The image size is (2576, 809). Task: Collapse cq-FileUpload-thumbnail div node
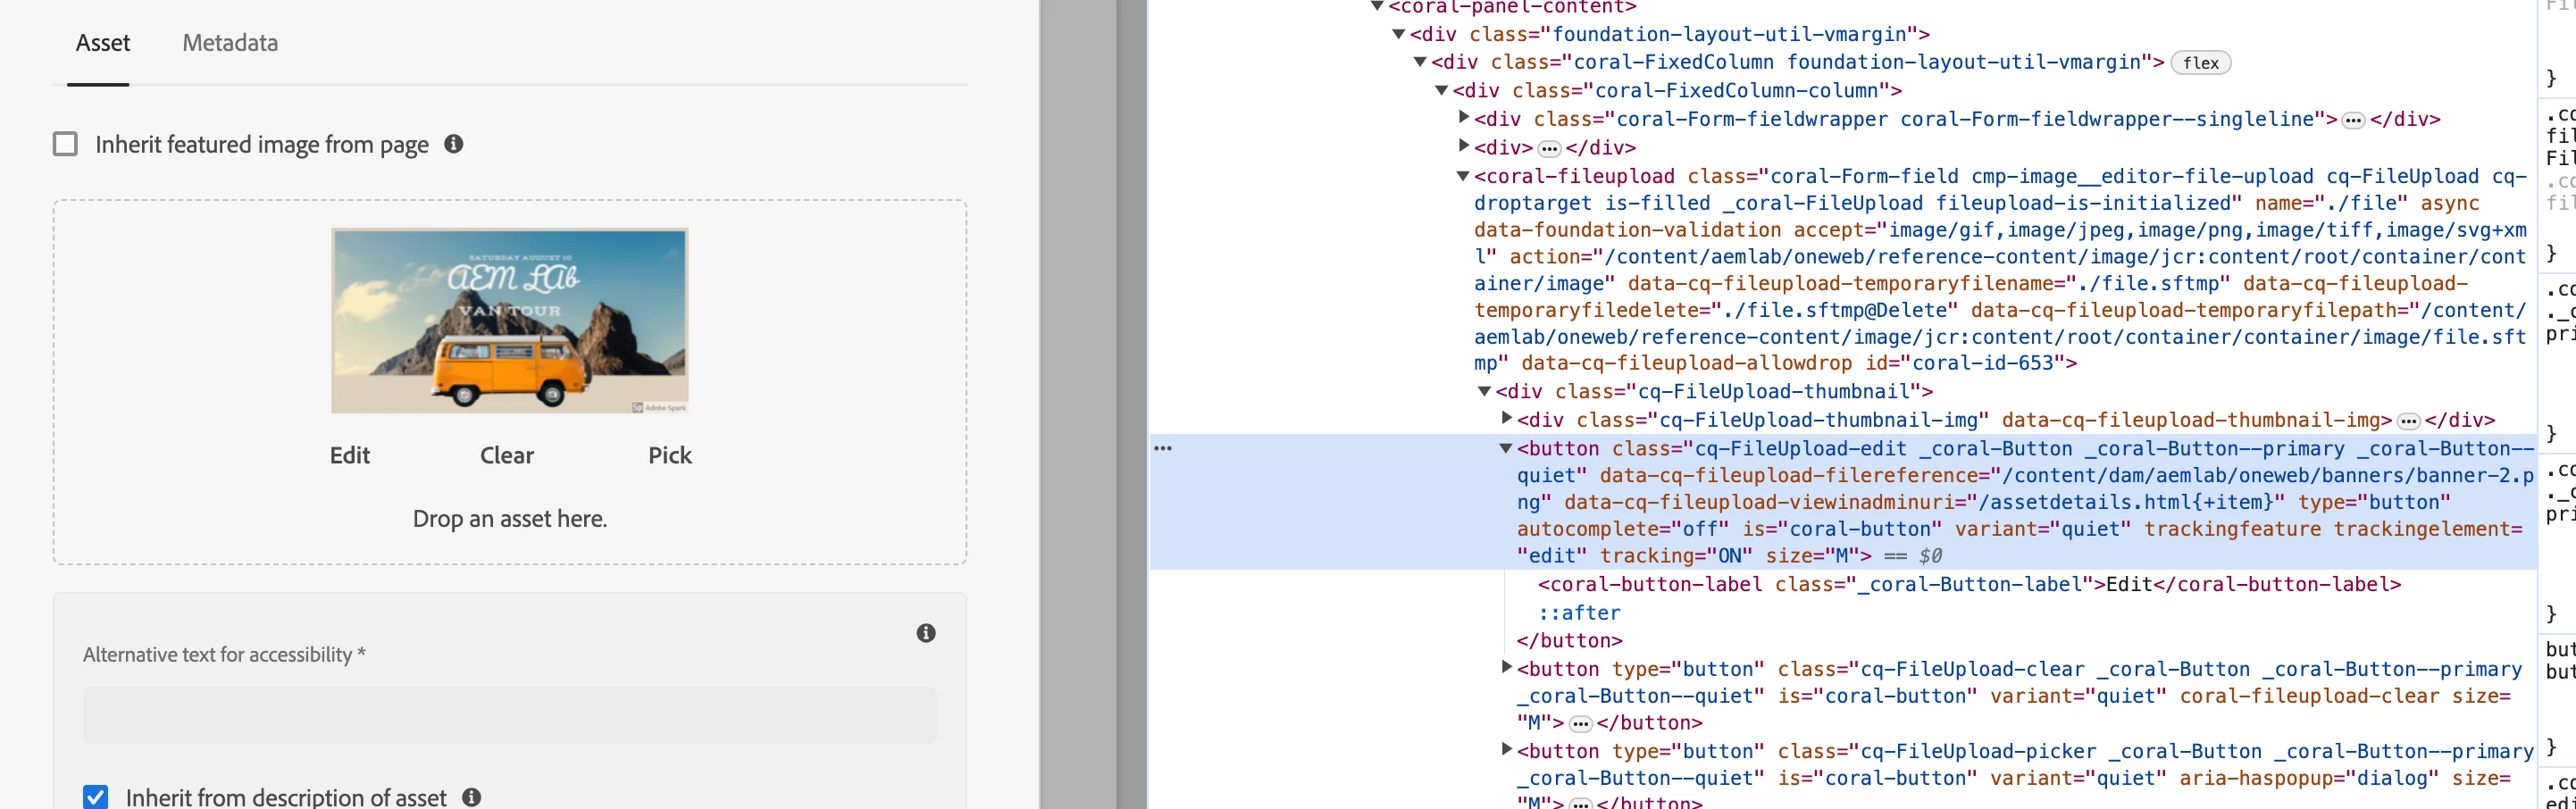click(x=1485, y=391)
